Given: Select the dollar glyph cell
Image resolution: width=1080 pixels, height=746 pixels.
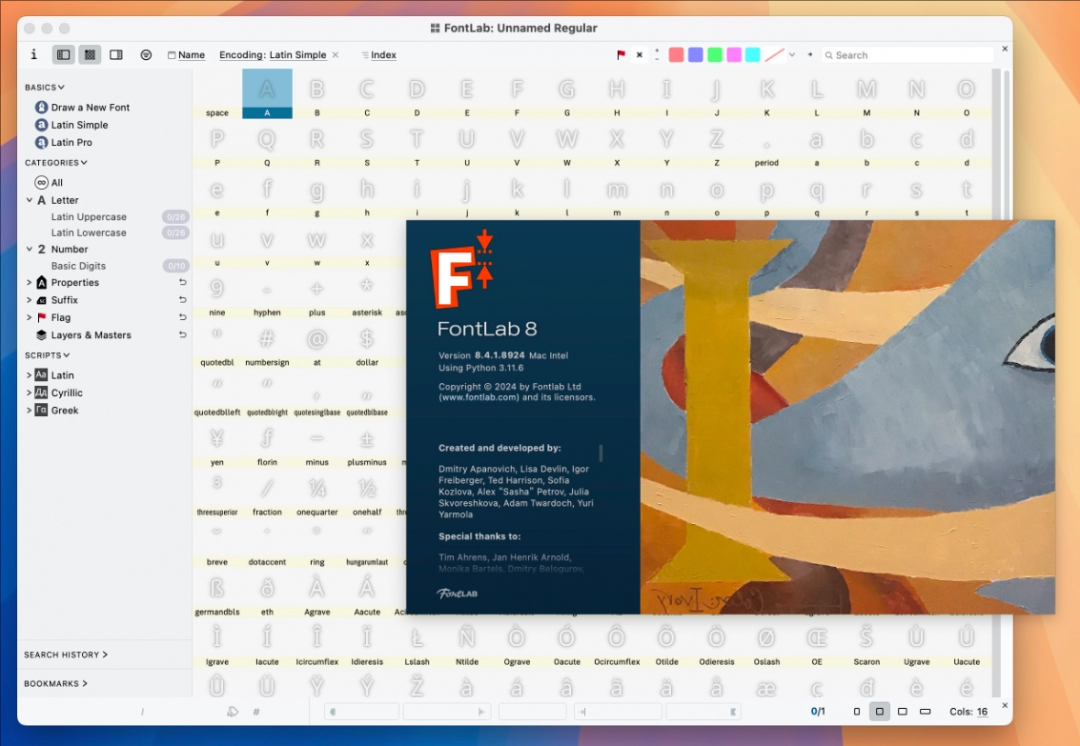Looking at the screenshot, I should [367, 343].
